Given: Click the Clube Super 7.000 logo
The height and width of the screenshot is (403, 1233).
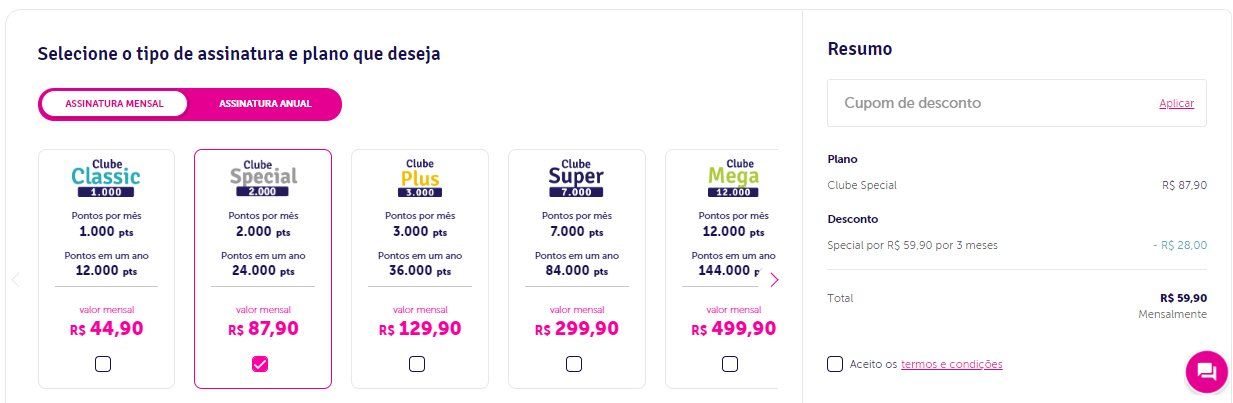Looking at the screenshot, I should pyautogui.click(x=576, y=177).
